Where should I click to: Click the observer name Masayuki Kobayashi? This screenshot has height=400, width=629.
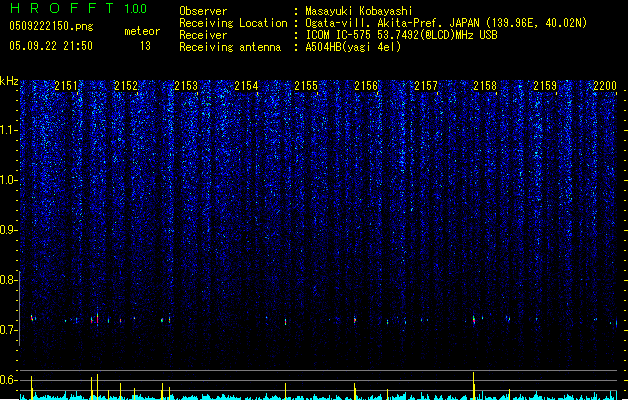coord(359,11)
